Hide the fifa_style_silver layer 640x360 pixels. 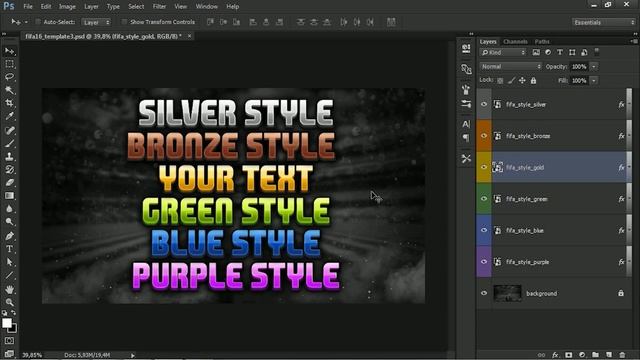(x=484, y=104)
